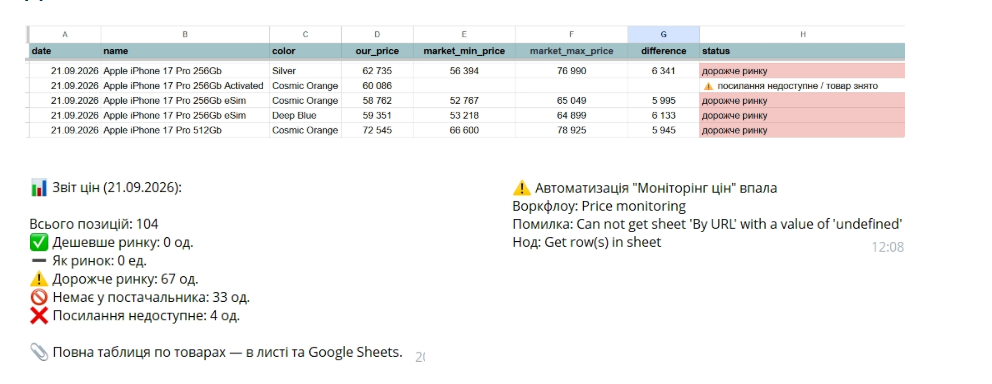The width and height of the screenshot is (992, 384).
Task: Select the Deep Blue color cell
Action: click(x=306, y=116)
